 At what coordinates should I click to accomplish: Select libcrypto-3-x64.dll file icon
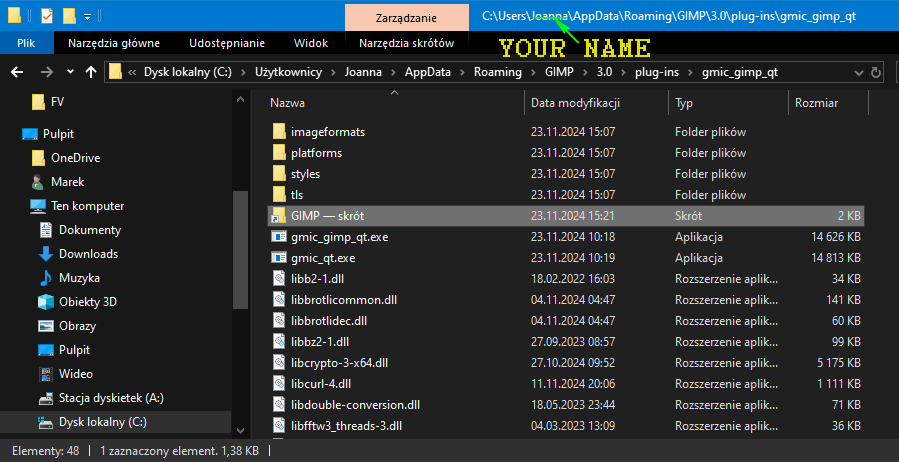click(x=279, y=363)
